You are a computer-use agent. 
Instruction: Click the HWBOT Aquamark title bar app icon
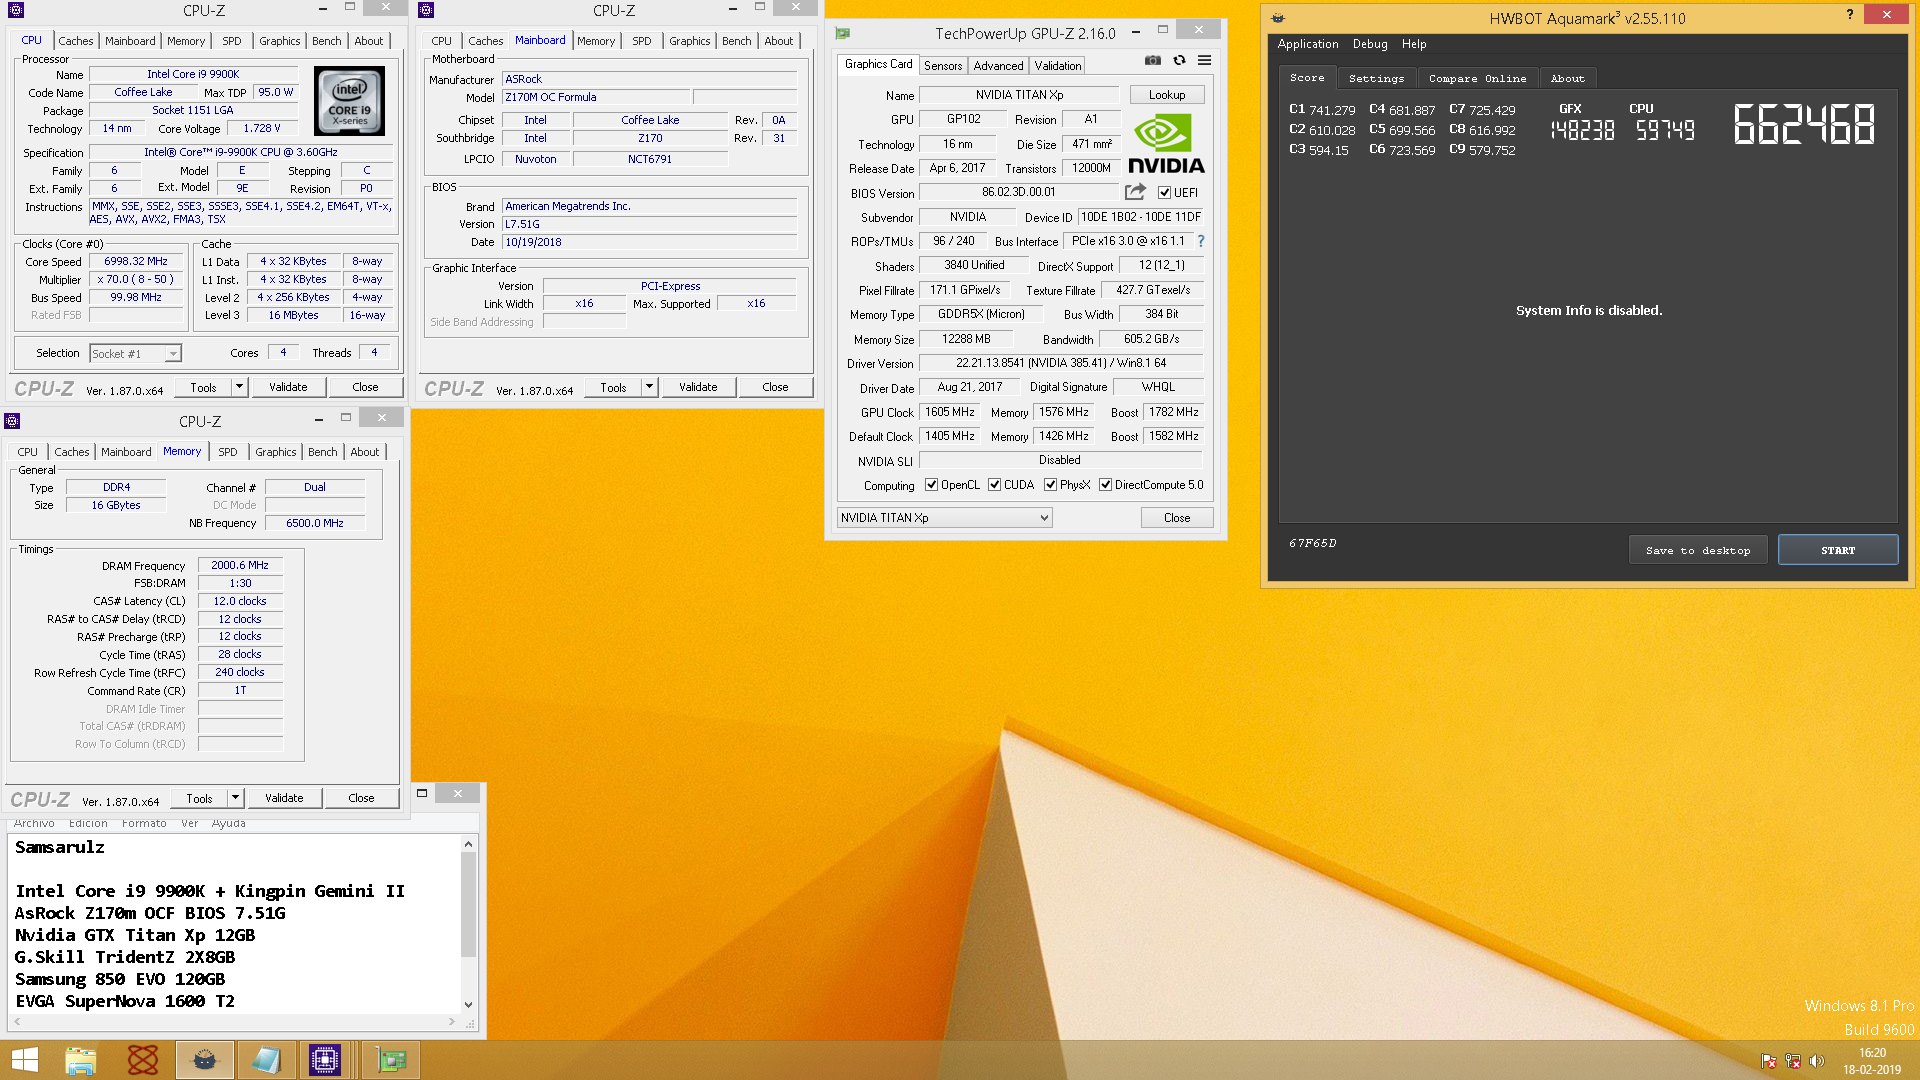(x=1278, y=18)
